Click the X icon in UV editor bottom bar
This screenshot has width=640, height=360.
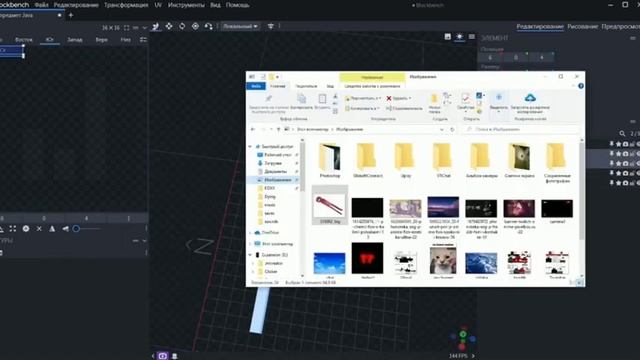click(x=39, y=229)
